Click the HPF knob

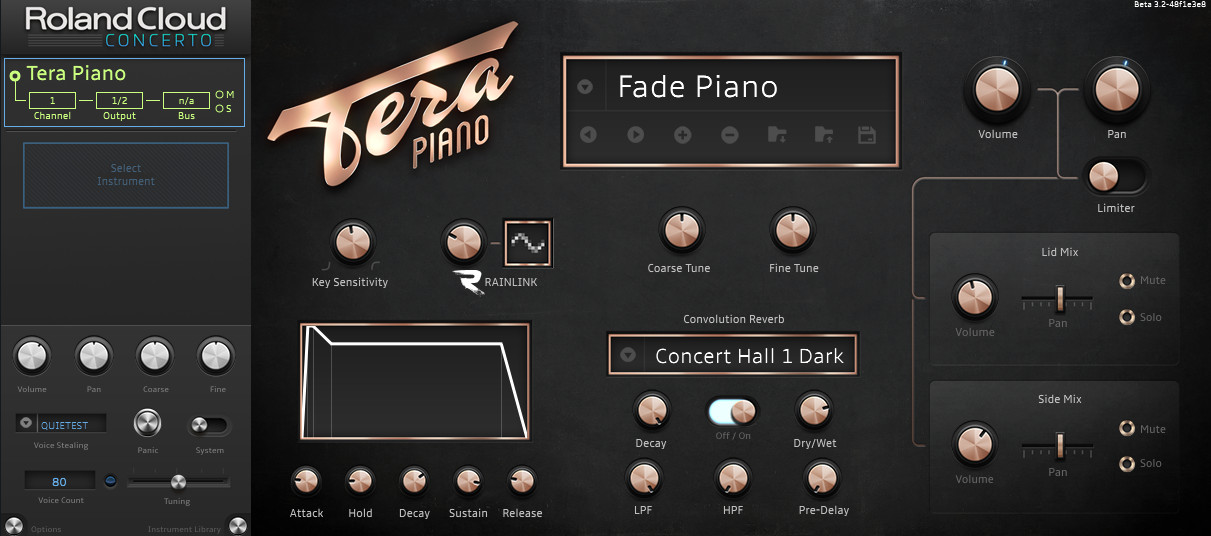[x=733, y=478]
